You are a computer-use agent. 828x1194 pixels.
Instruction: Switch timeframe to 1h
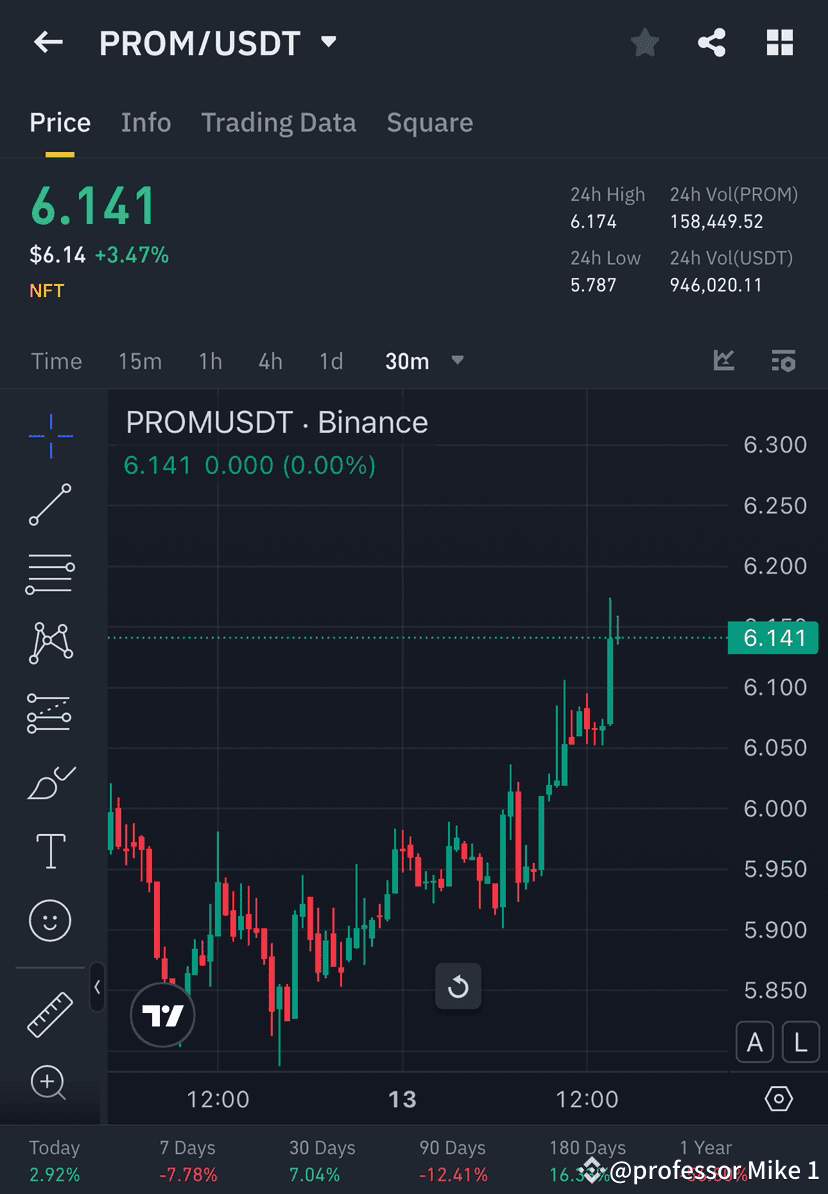pos(210,361)
